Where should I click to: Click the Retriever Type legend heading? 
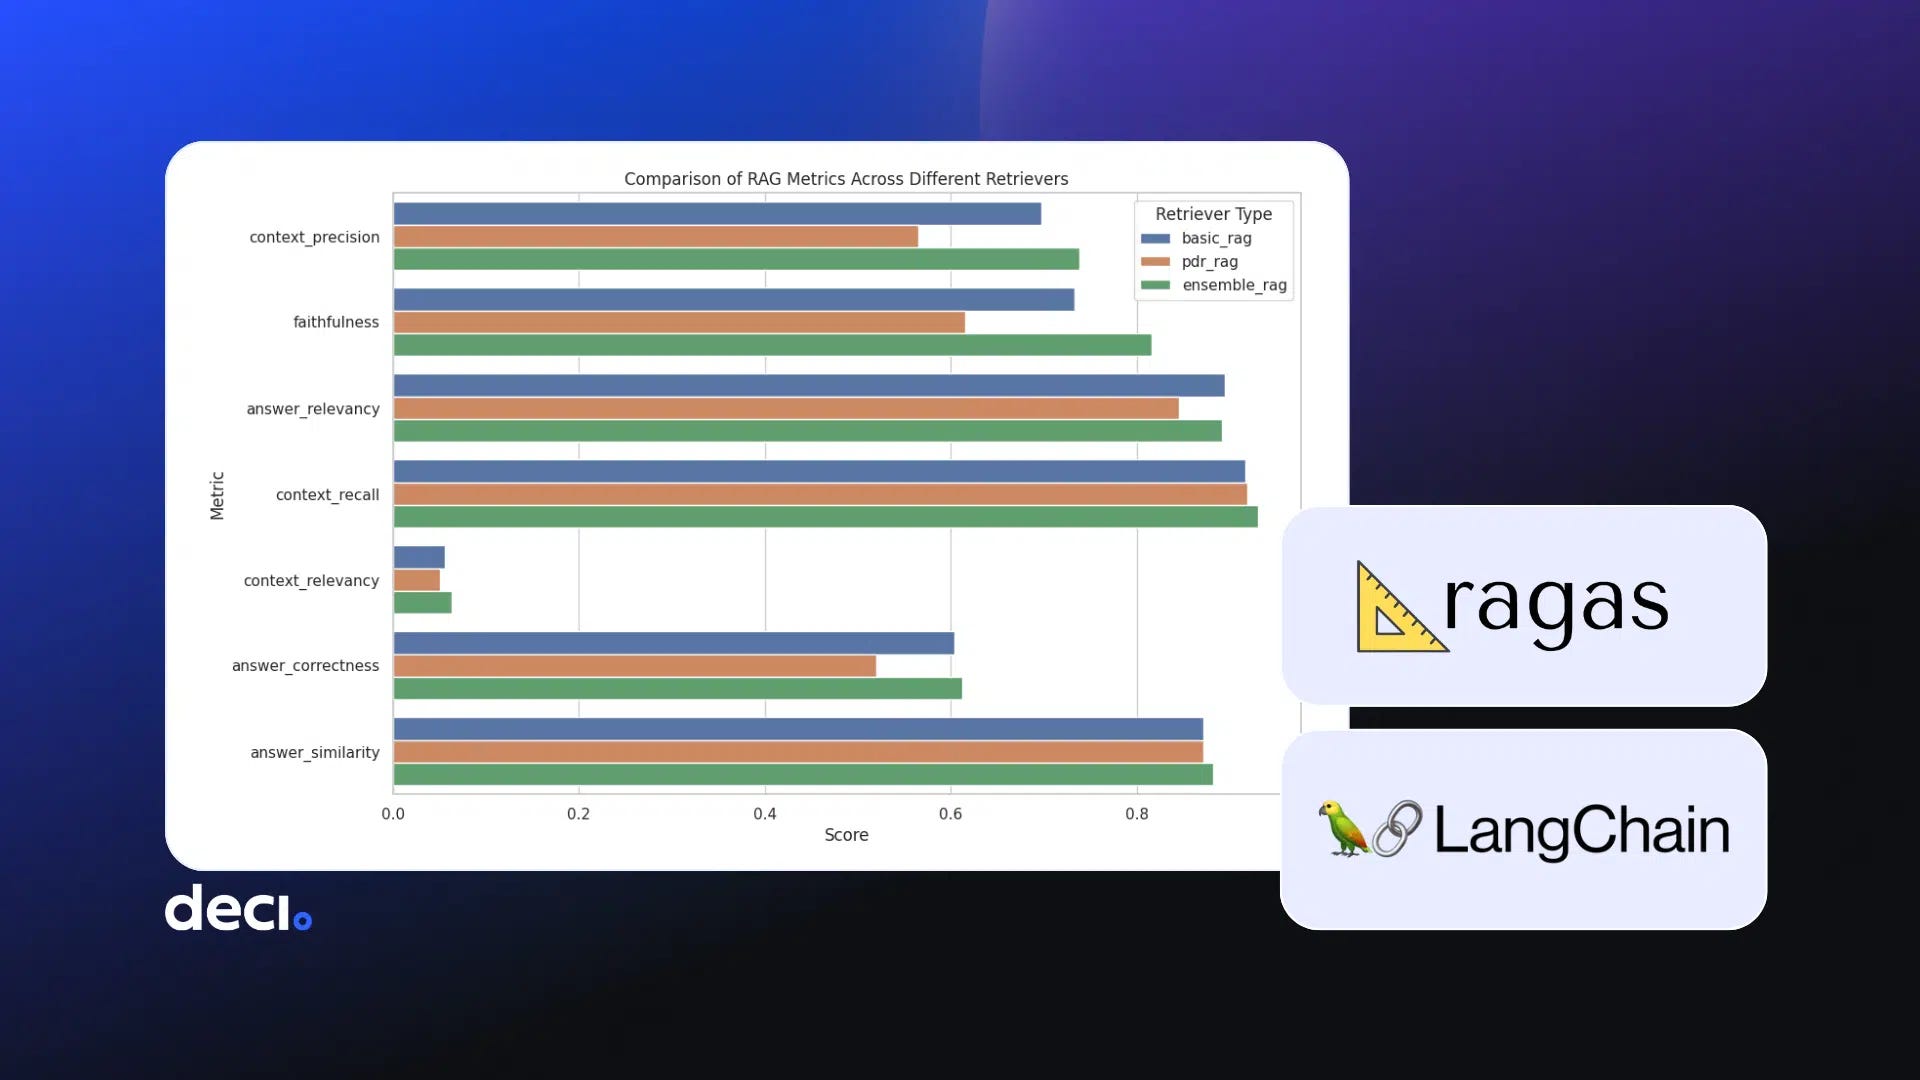[1213, 214]
